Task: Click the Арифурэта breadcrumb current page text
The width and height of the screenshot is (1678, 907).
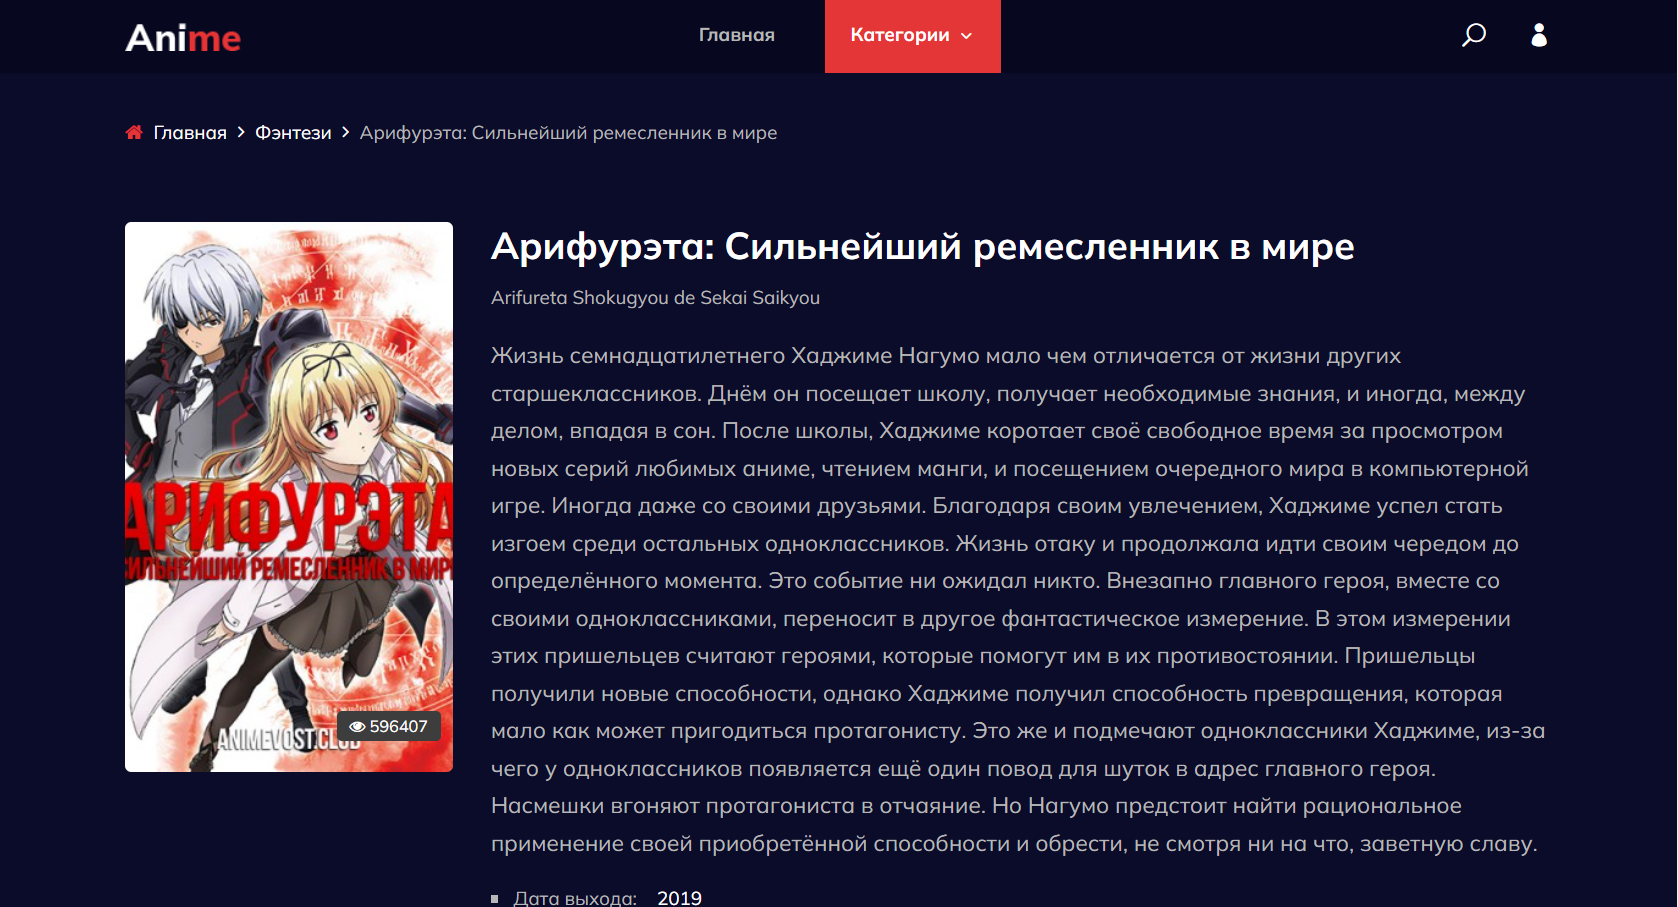Action: (568, 133)
